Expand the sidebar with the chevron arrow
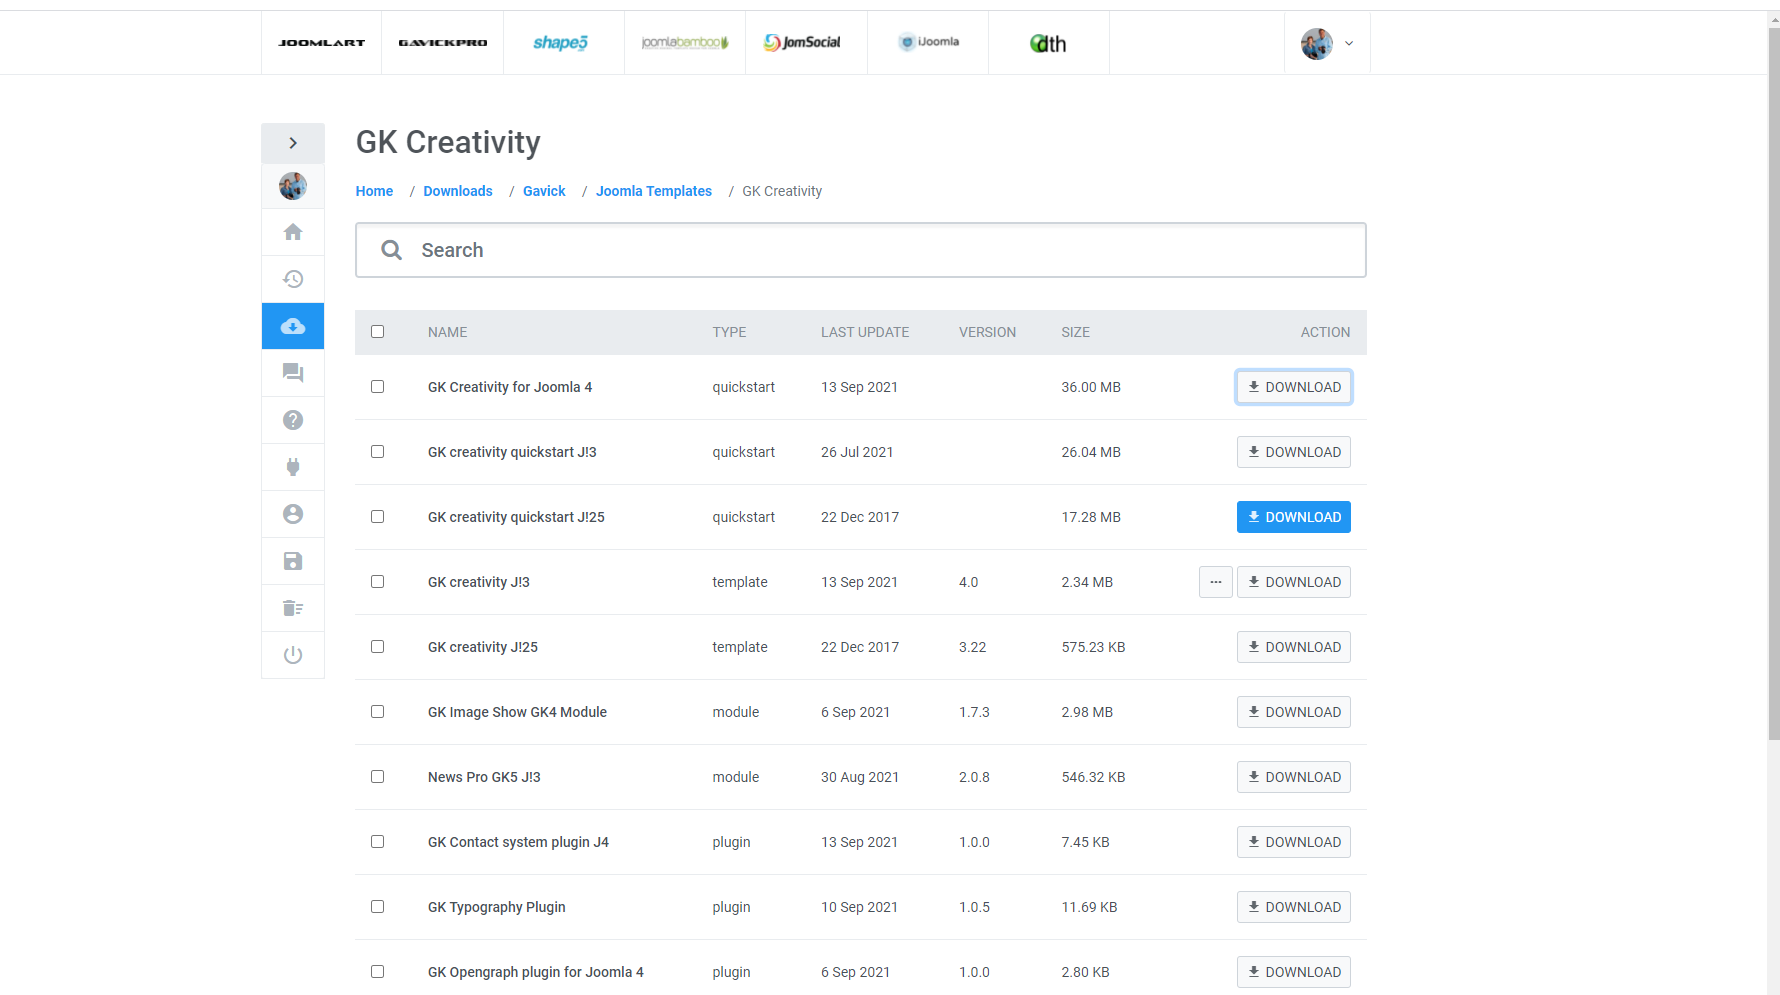Image resolution: width=1780 pixels, height=995 pixels. pyautogui.click(x=293, y=143)
